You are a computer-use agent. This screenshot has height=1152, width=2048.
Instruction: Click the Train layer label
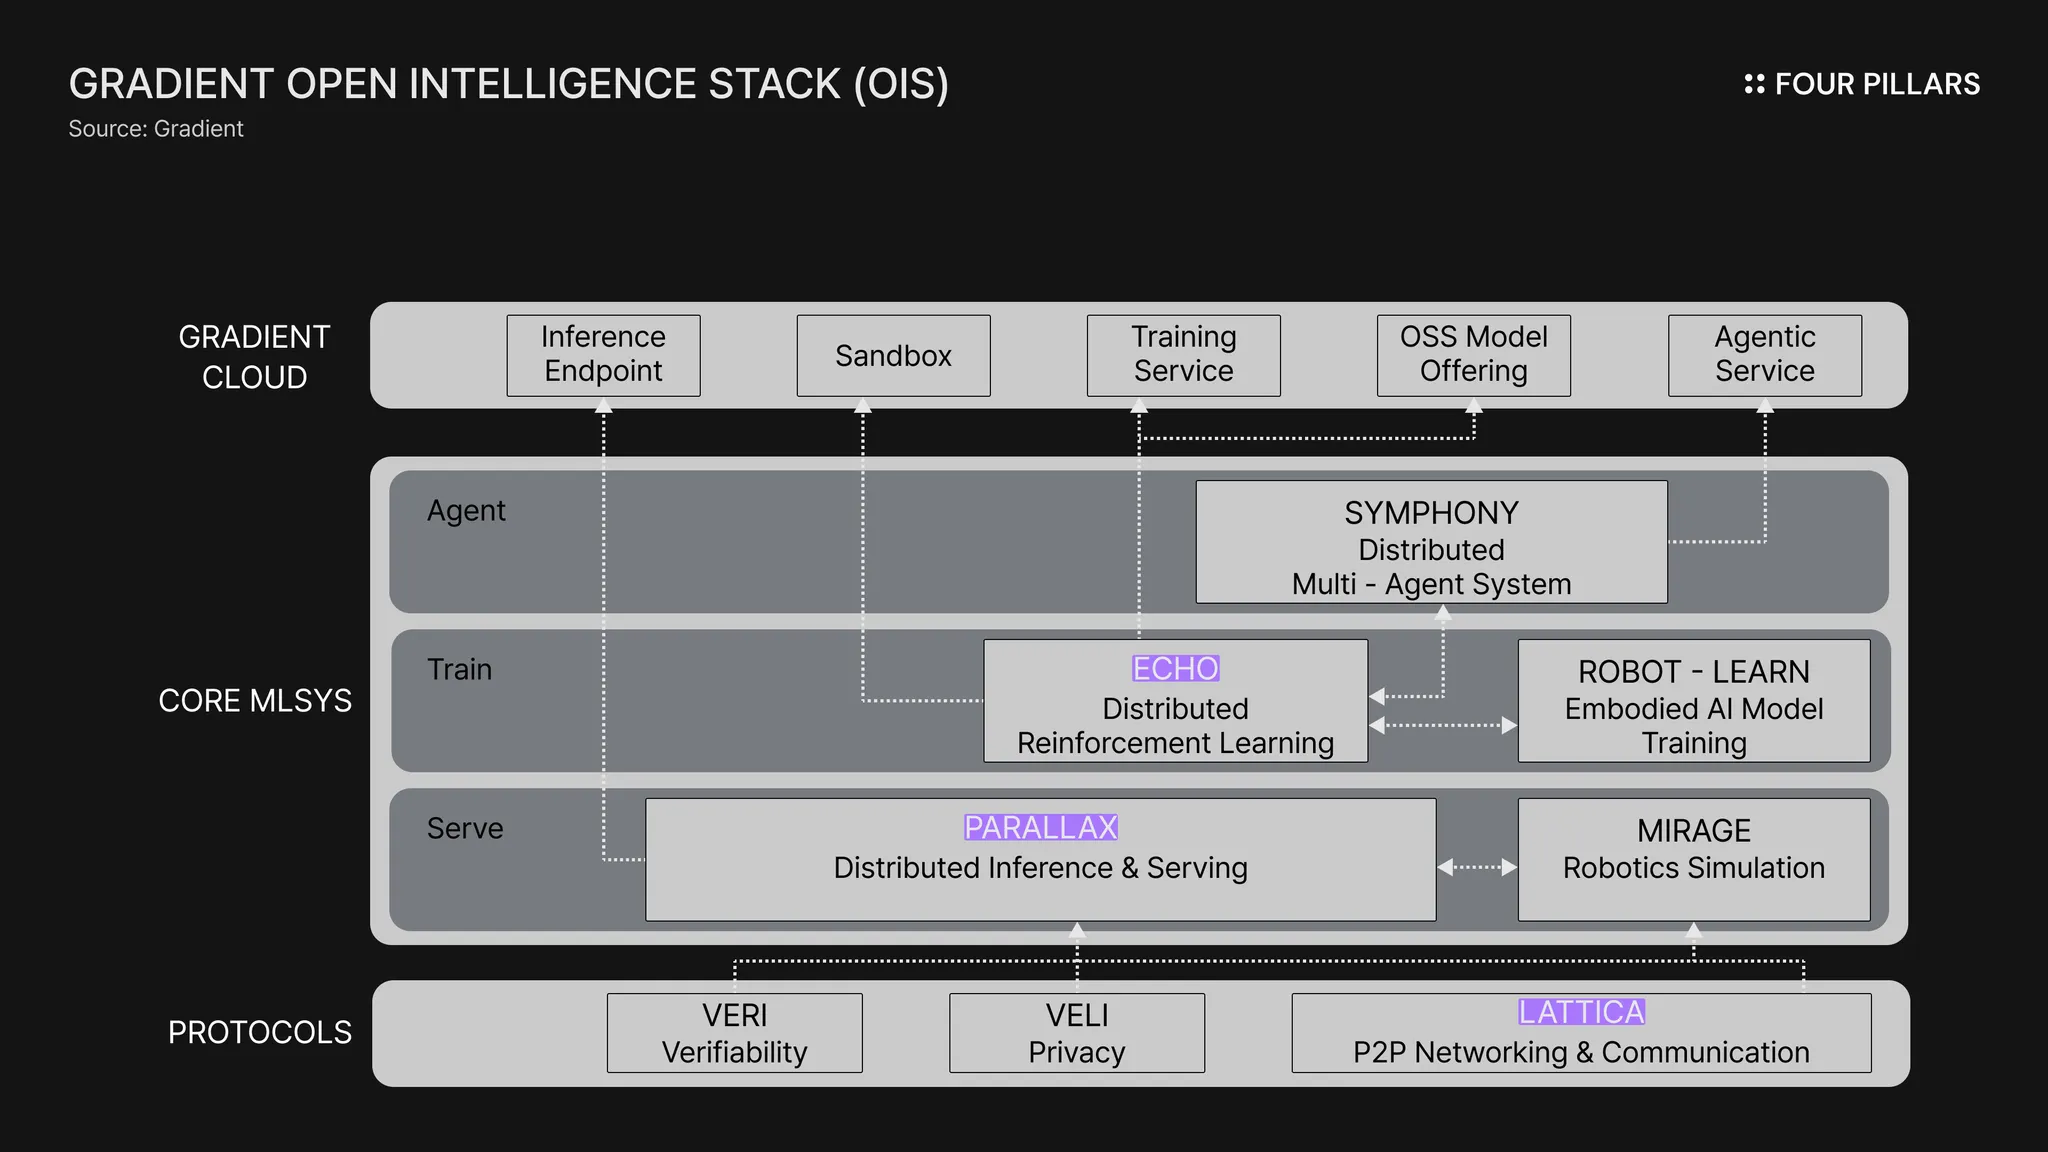point(459,669)
